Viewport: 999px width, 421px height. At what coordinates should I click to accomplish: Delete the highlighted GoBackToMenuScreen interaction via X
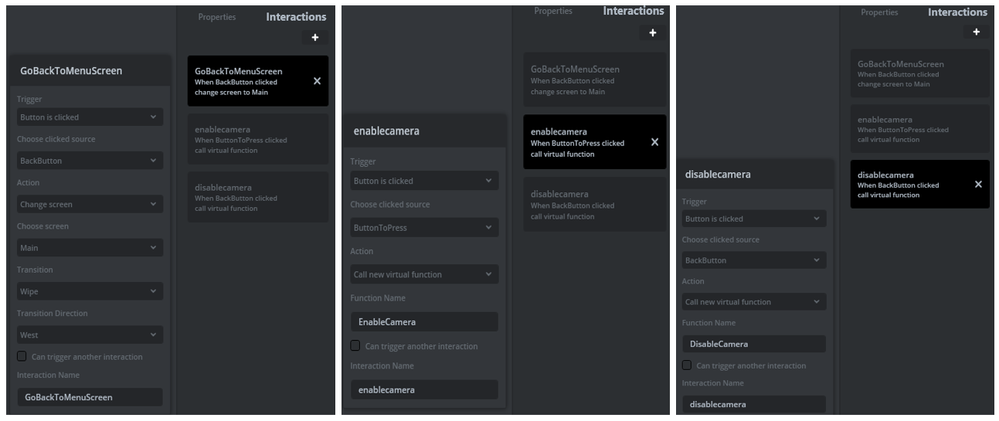pos(317,81)
